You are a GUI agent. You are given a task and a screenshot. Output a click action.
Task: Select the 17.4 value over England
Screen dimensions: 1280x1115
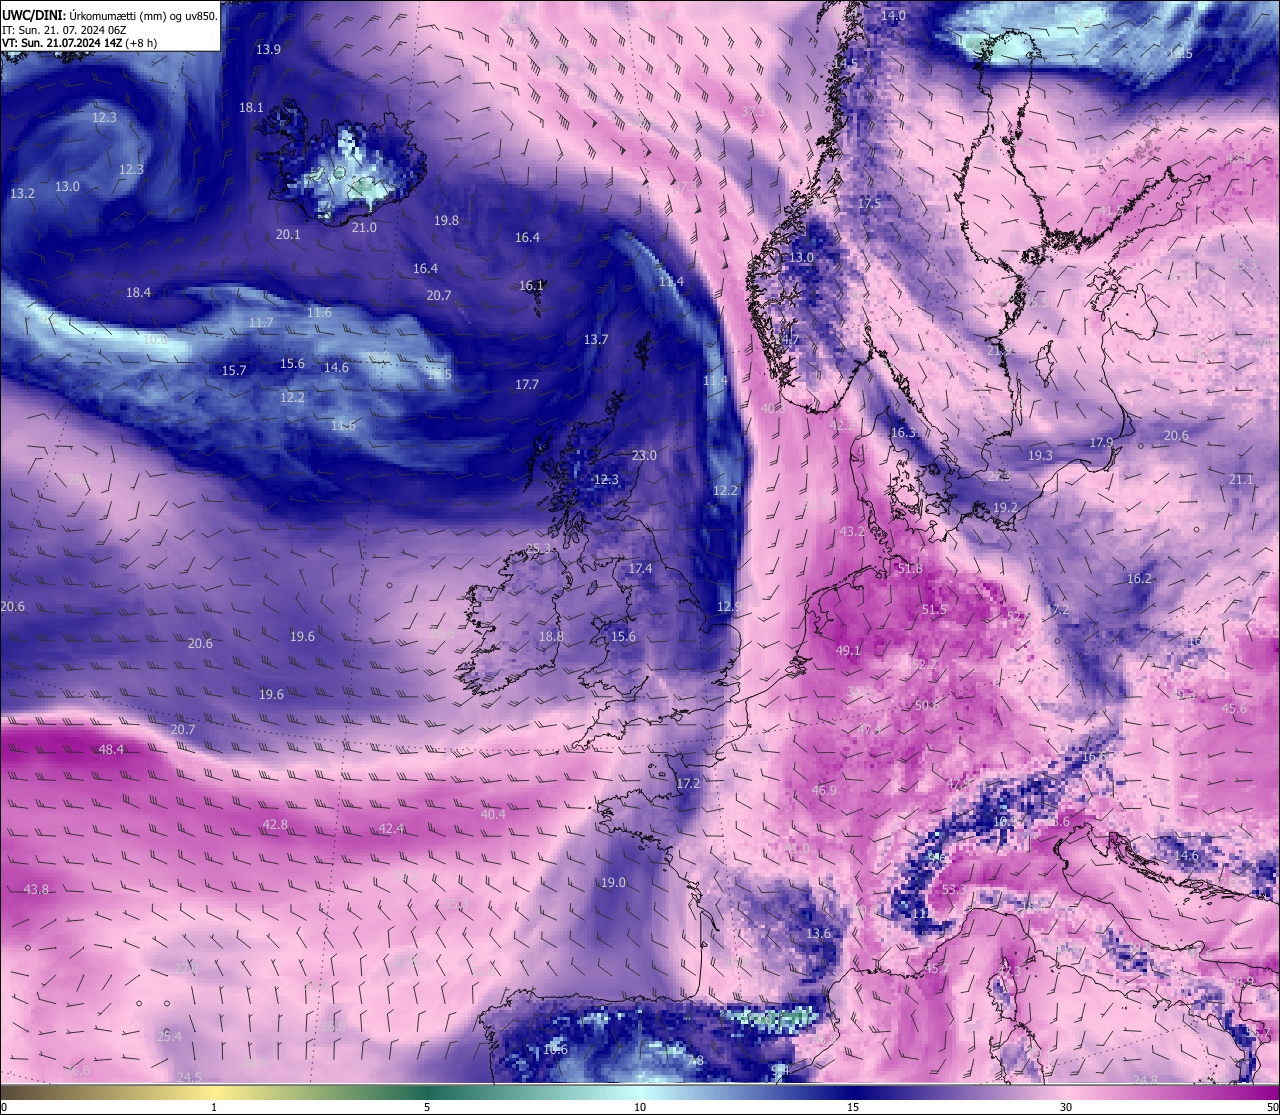(x=640, y=569)
